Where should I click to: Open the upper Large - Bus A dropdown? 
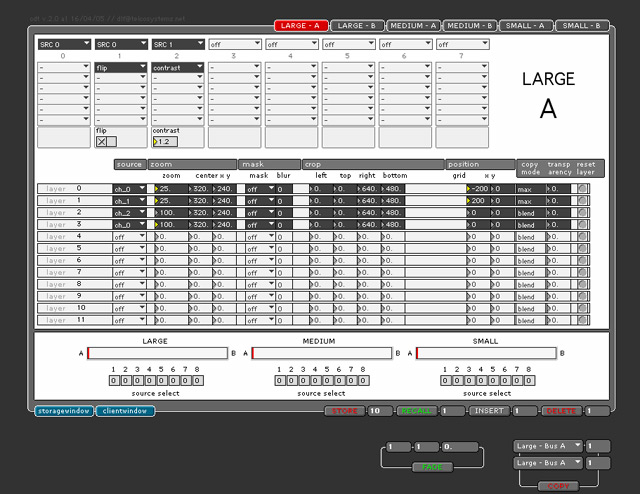pos(548,446)
